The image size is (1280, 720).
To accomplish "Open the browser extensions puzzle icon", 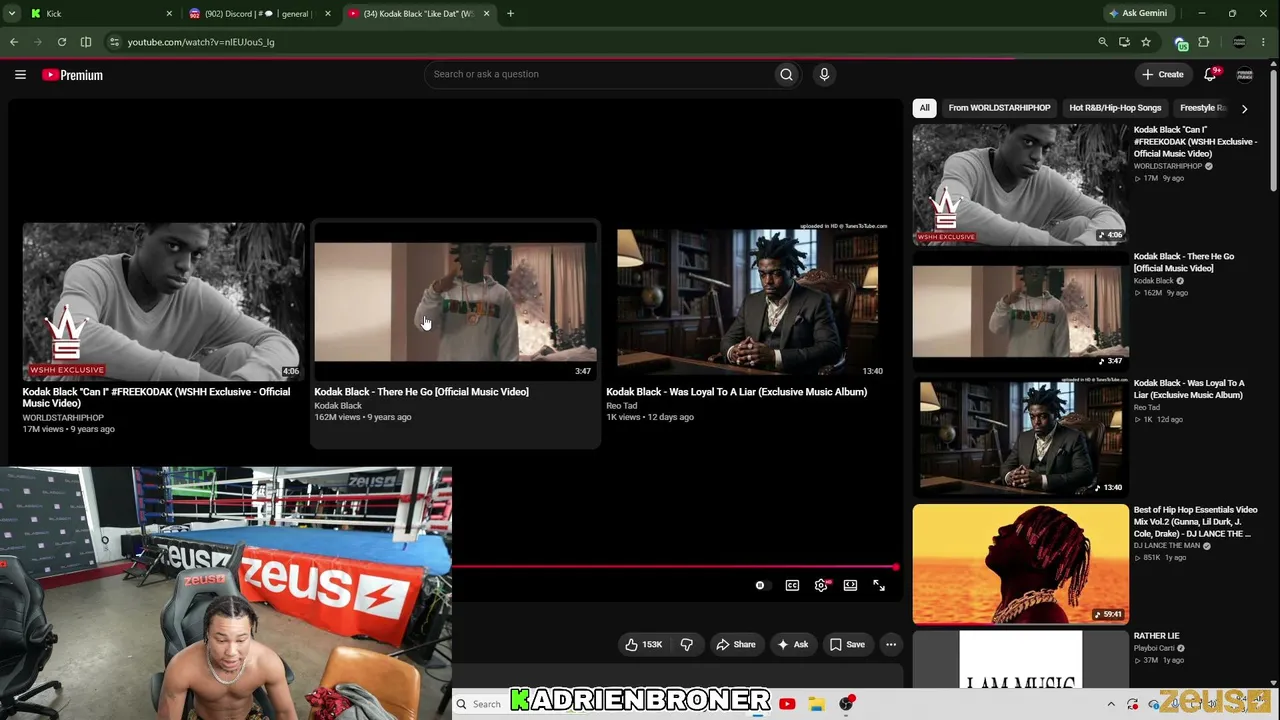I will click(x=1204, y=42).
